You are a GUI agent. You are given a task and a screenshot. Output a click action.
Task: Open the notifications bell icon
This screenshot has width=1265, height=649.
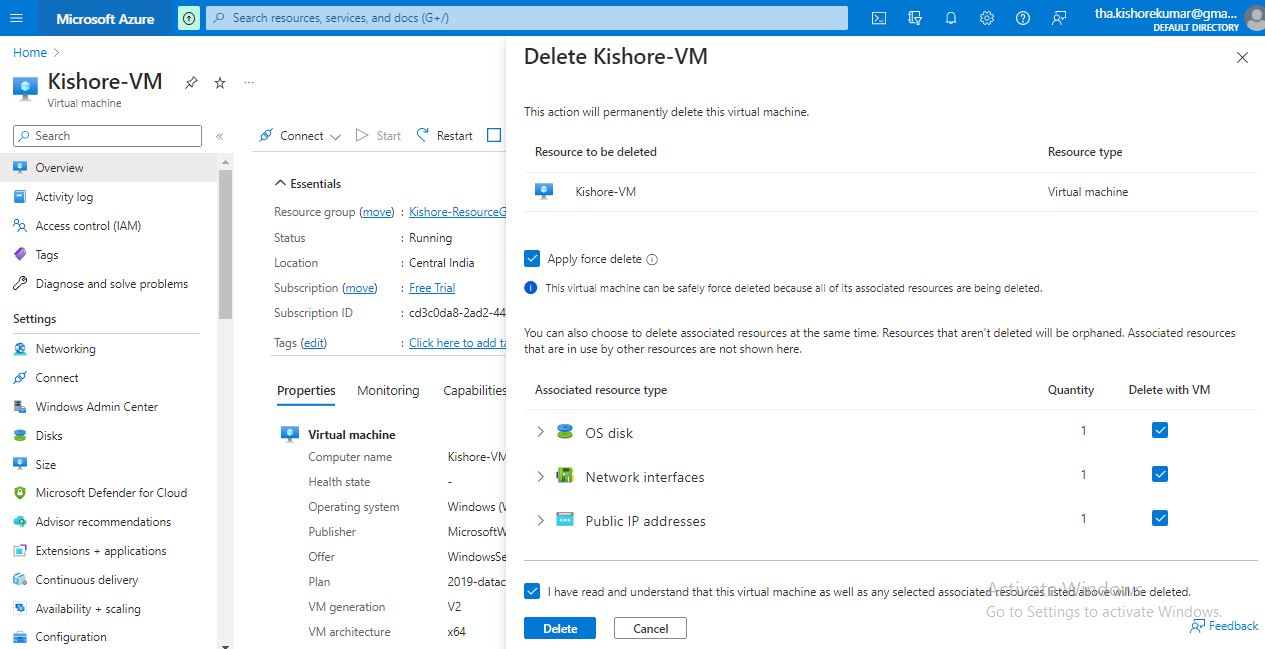pyautogui.click(x=950, y=18)
